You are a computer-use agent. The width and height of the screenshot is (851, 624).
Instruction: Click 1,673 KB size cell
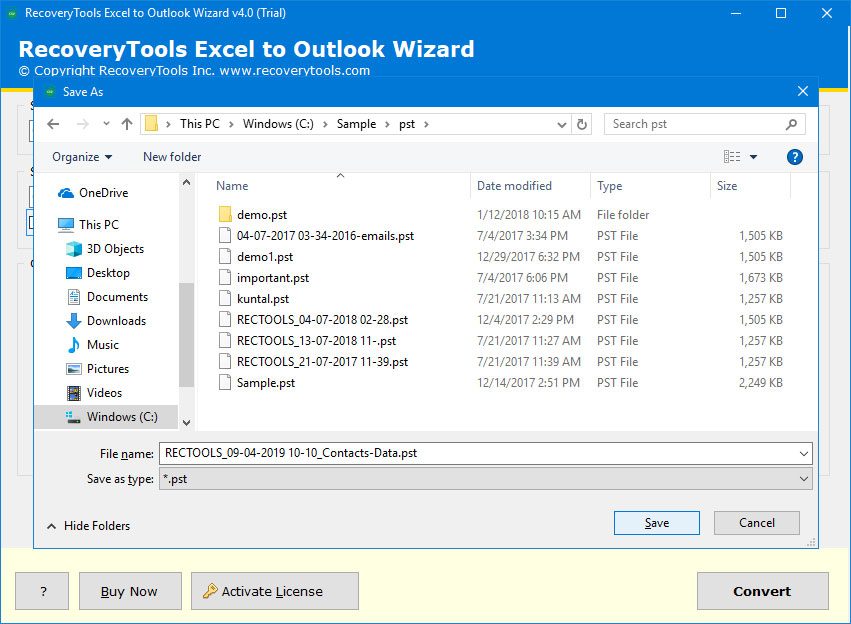click(761, 278)
